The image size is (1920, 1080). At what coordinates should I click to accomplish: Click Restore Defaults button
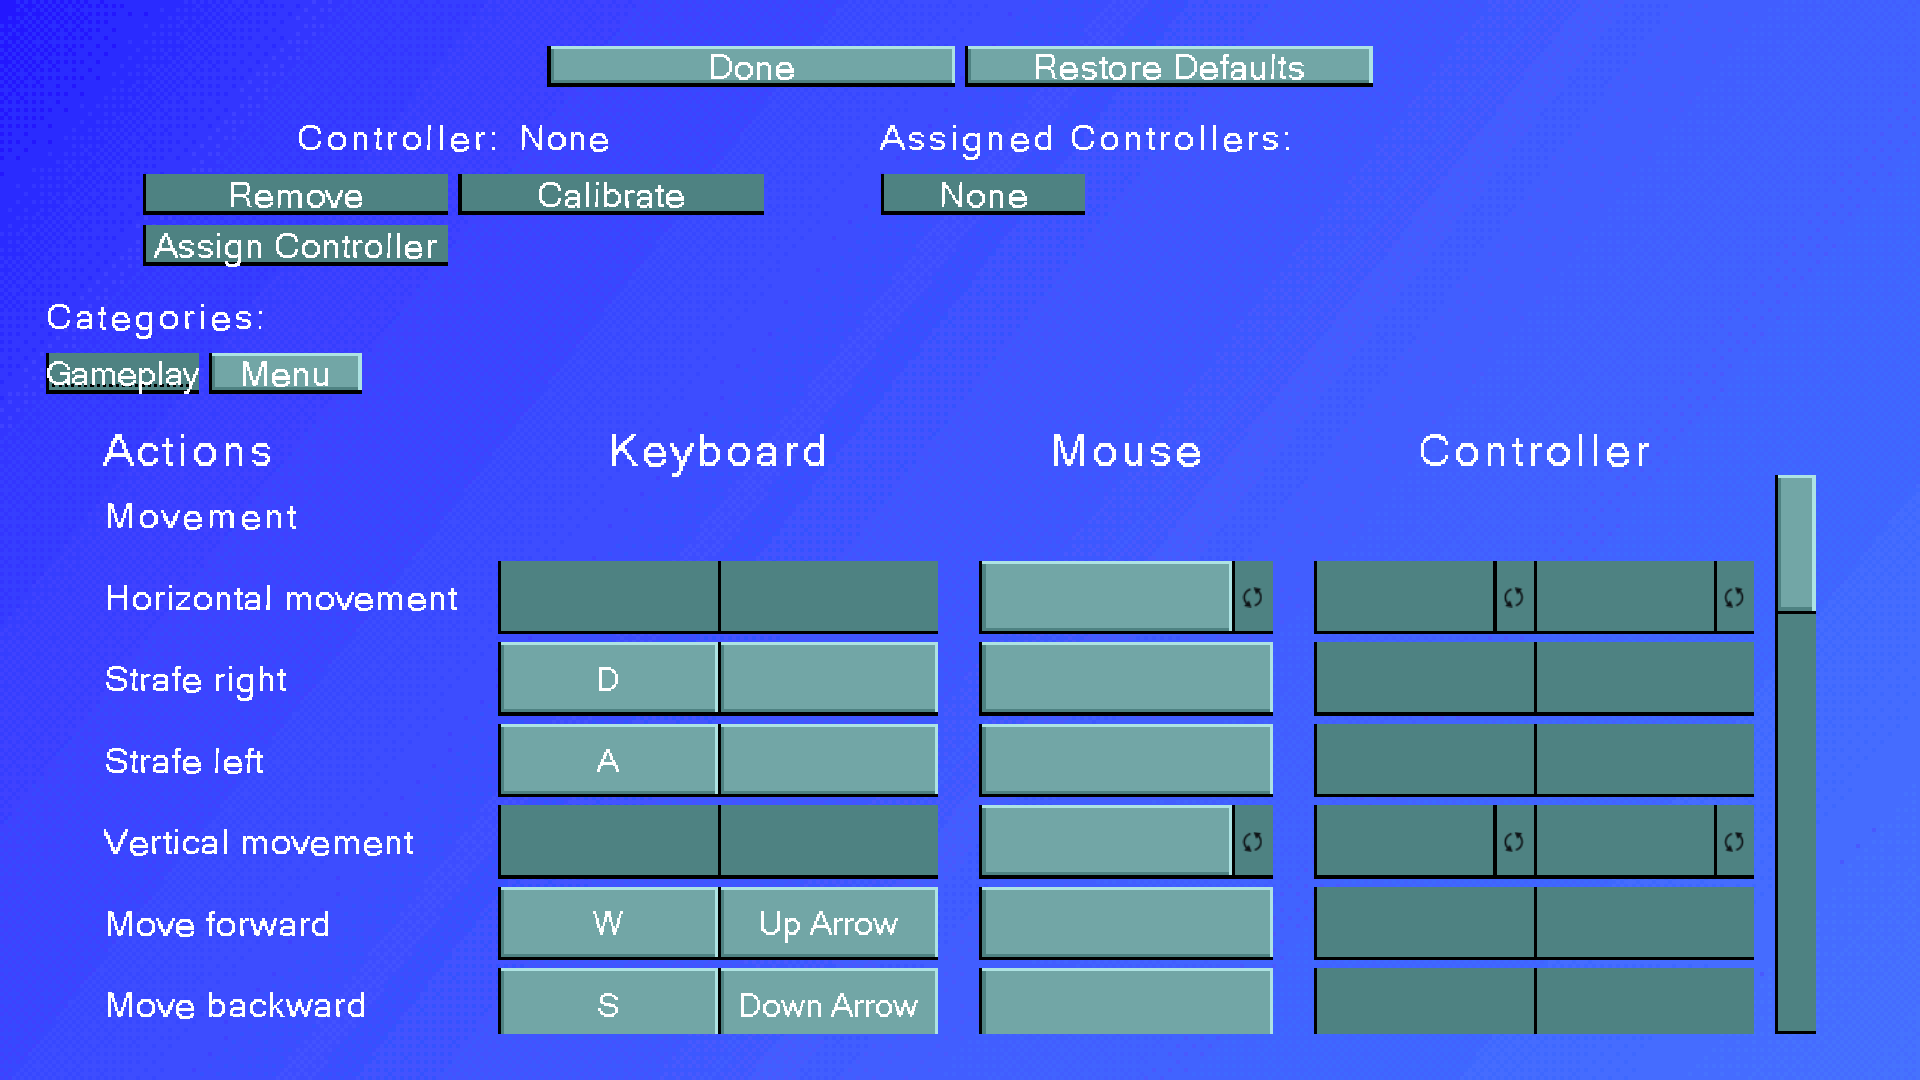1166,67
